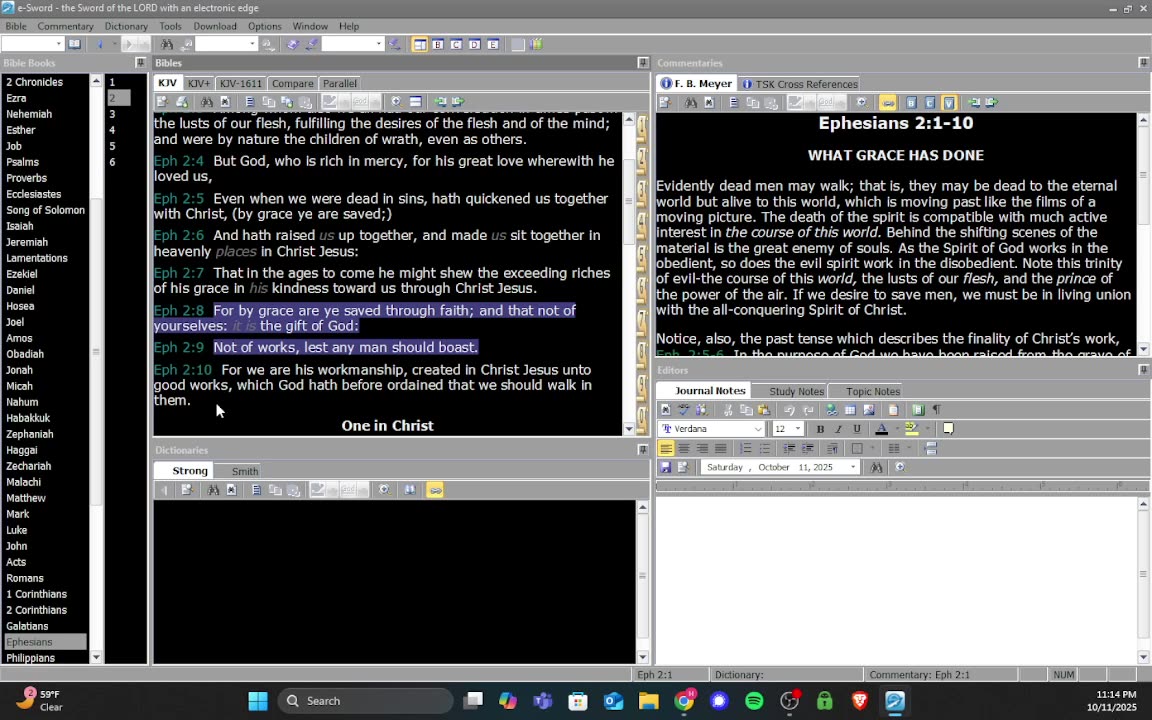This screenshot has height=720, width=1152.
Task: Click the library books icon in main toolbar
Action: tap(536, 45)
